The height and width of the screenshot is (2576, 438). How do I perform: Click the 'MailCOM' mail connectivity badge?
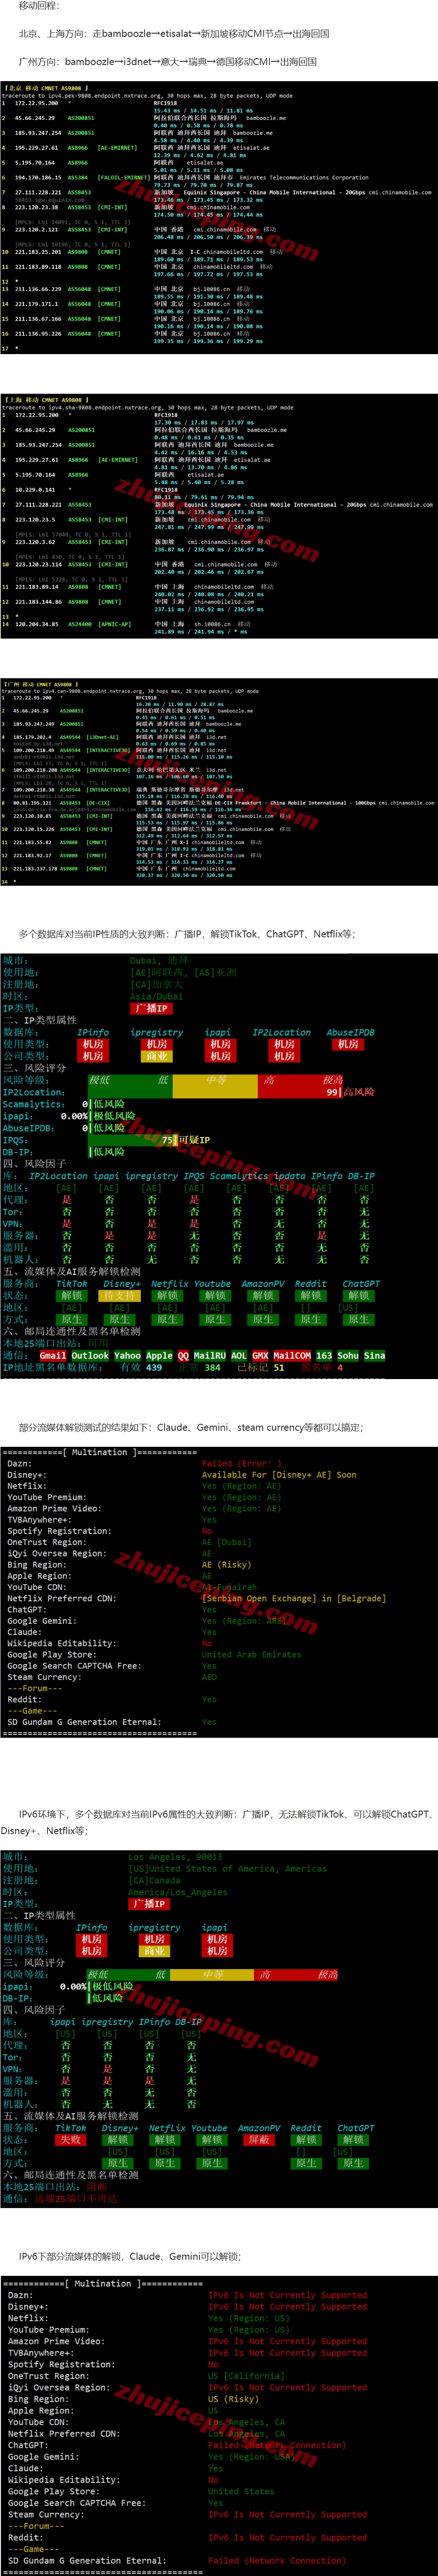pos(292,1355)
